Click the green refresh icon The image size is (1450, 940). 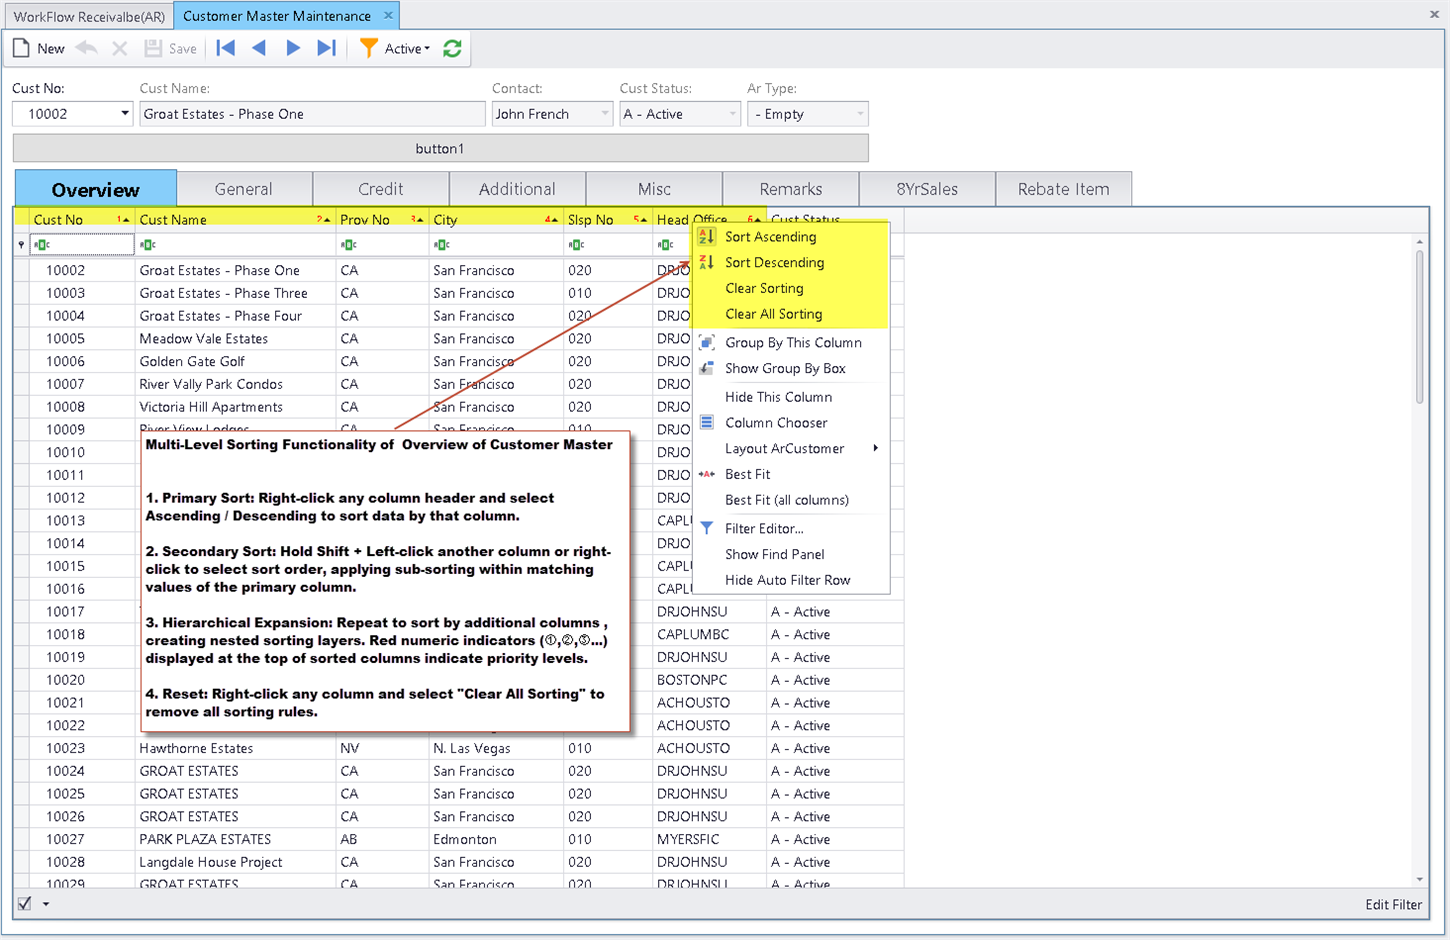coord(452,48)
